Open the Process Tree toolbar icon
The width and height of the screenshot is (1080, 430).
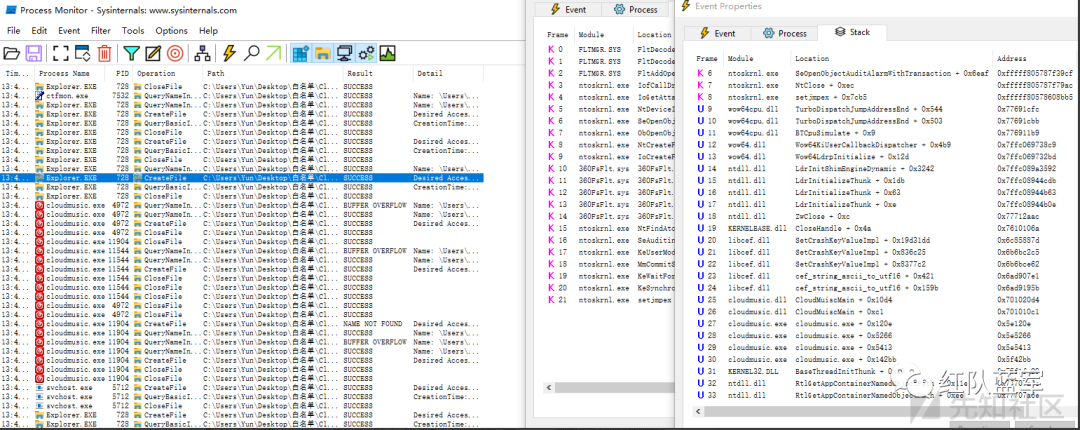point(202,52)
